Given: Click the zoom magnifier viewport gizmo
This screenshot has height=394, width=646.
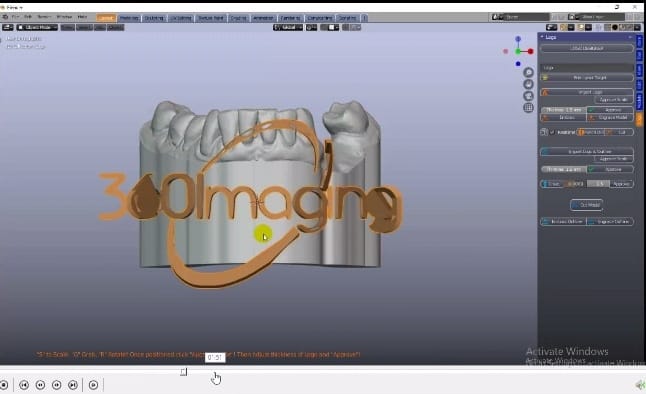Looking at the screenshot, I should 528,73.
